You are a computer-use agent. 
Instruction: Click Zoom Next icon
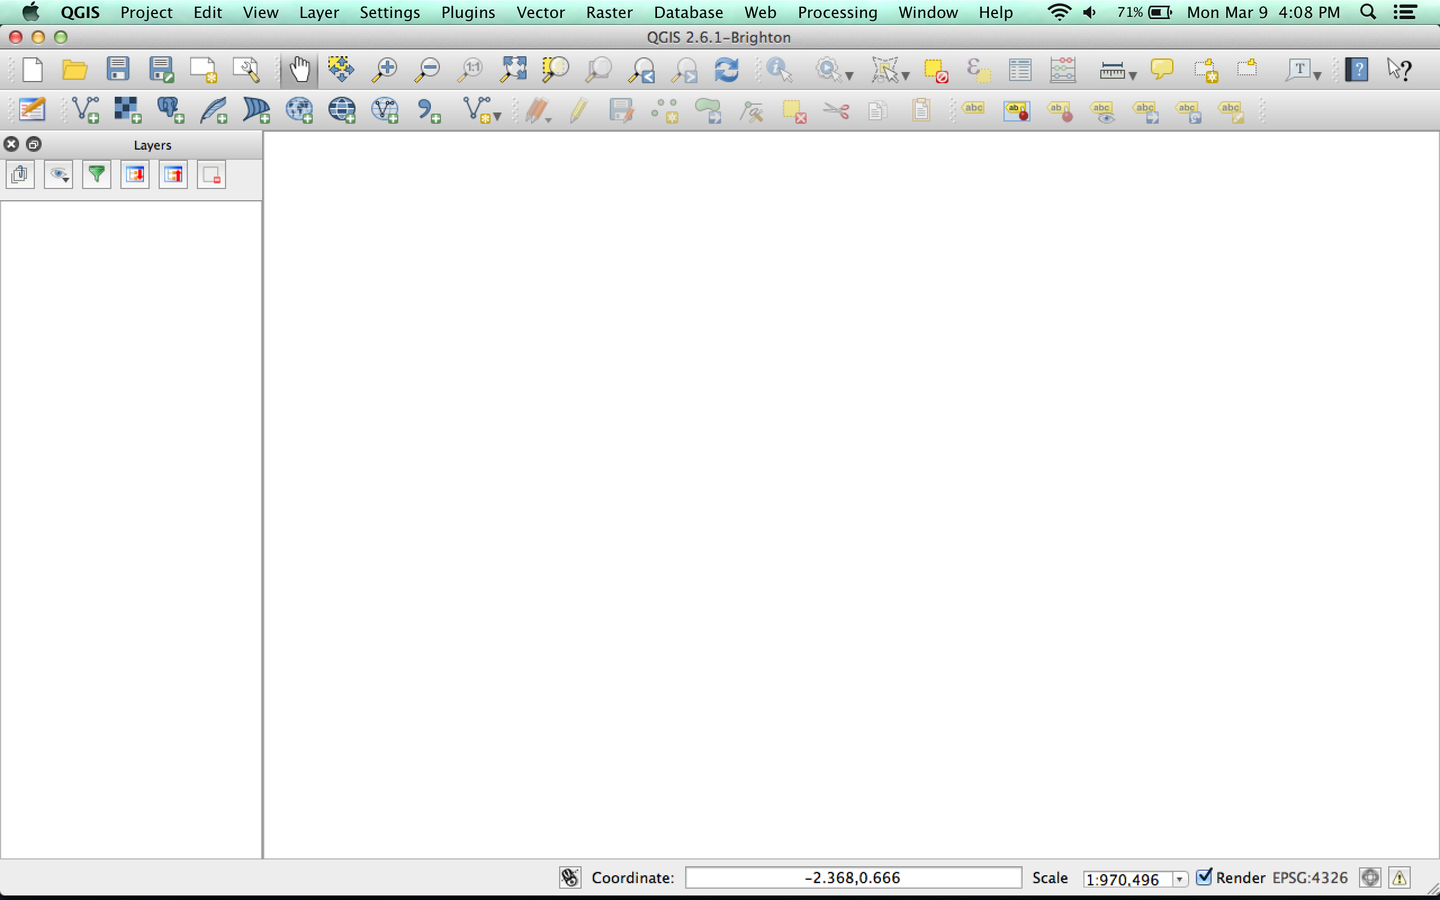(x=684, y=70)
